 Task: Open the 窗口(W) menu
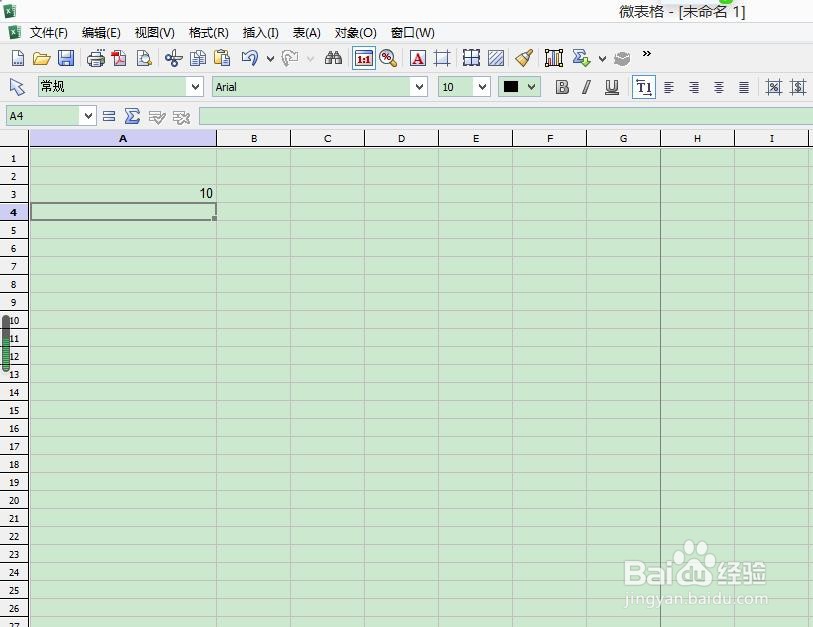(412, 33)
